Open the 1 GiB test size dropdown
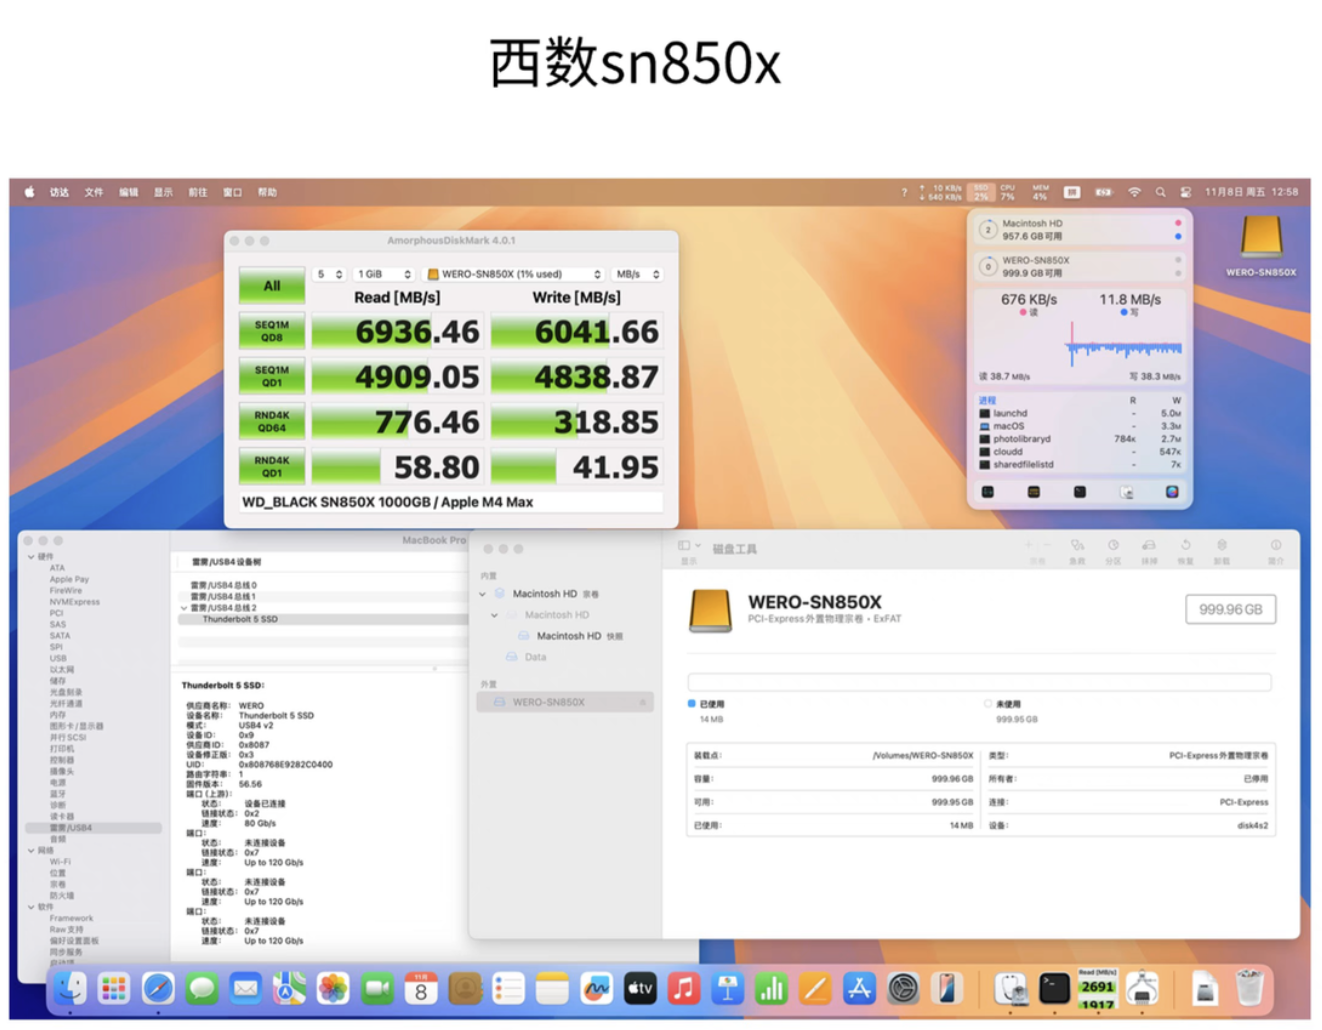Image resolution: width=1322 pixels, height=1030 pixels. tap(385, 274)
